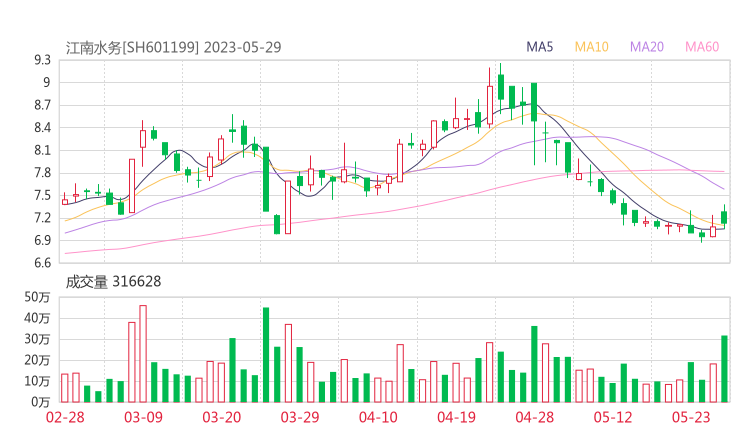Click the chart title 江南水务[SH601199] 2023-05-29
The width and height of the screenshot is (740, 440).
(173, 48)
